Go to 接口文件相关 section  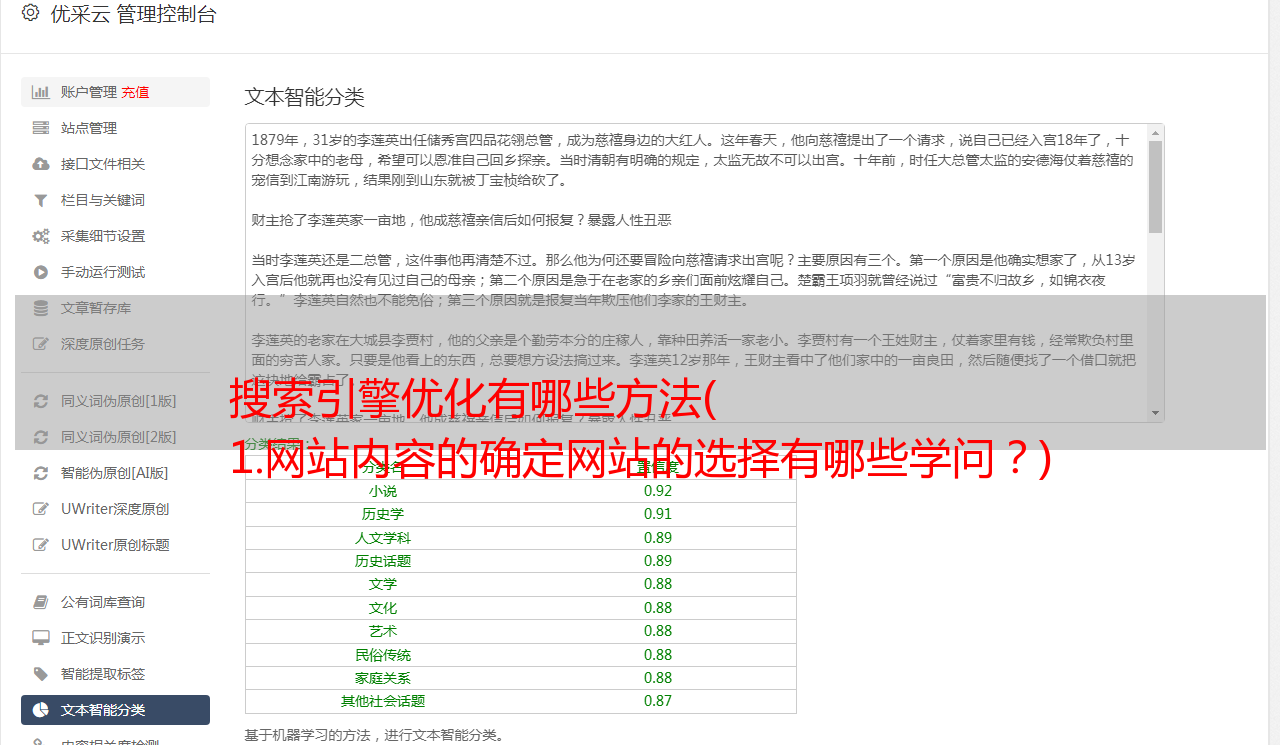(x=115, y=164)
